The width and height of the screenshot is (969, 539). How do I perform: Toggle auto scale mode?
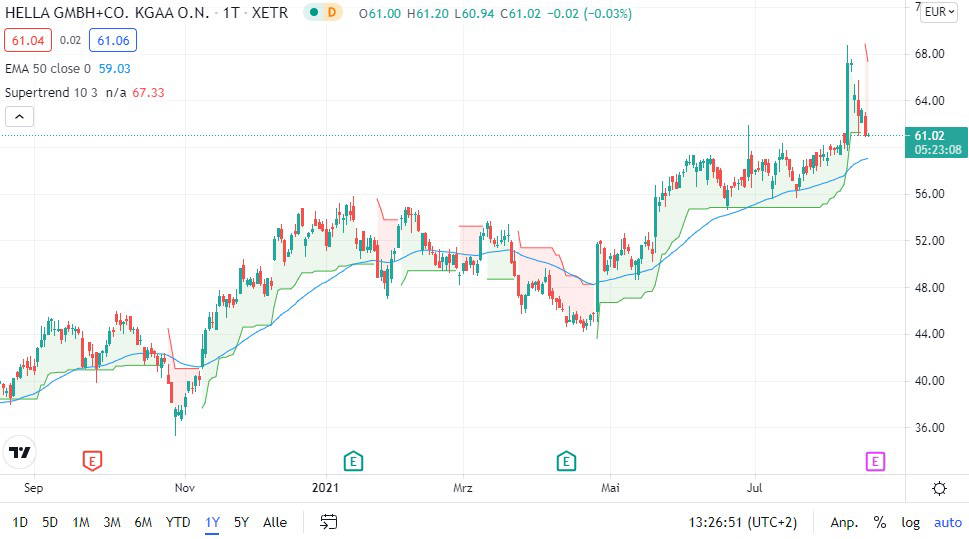click(x=948, y=522)
